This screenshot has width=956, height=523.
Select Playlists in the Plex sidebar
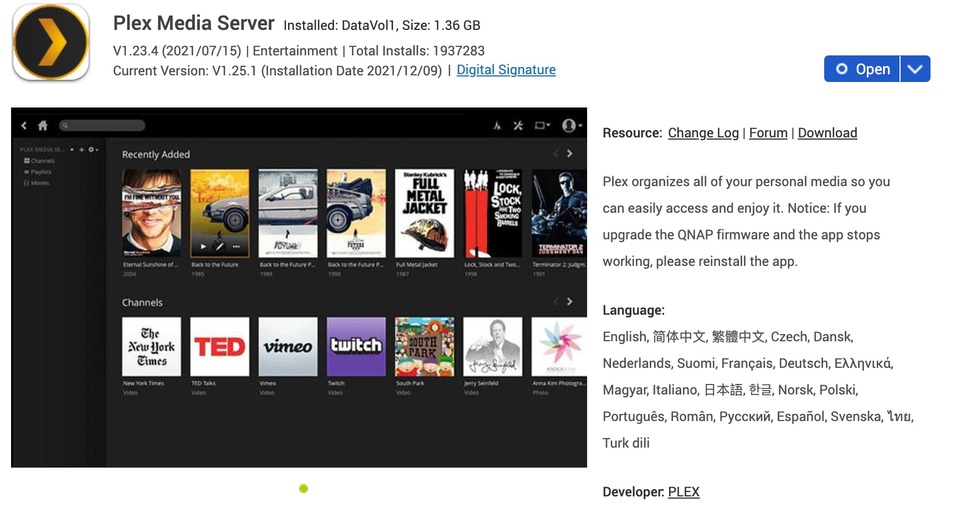tap(38, 172)
